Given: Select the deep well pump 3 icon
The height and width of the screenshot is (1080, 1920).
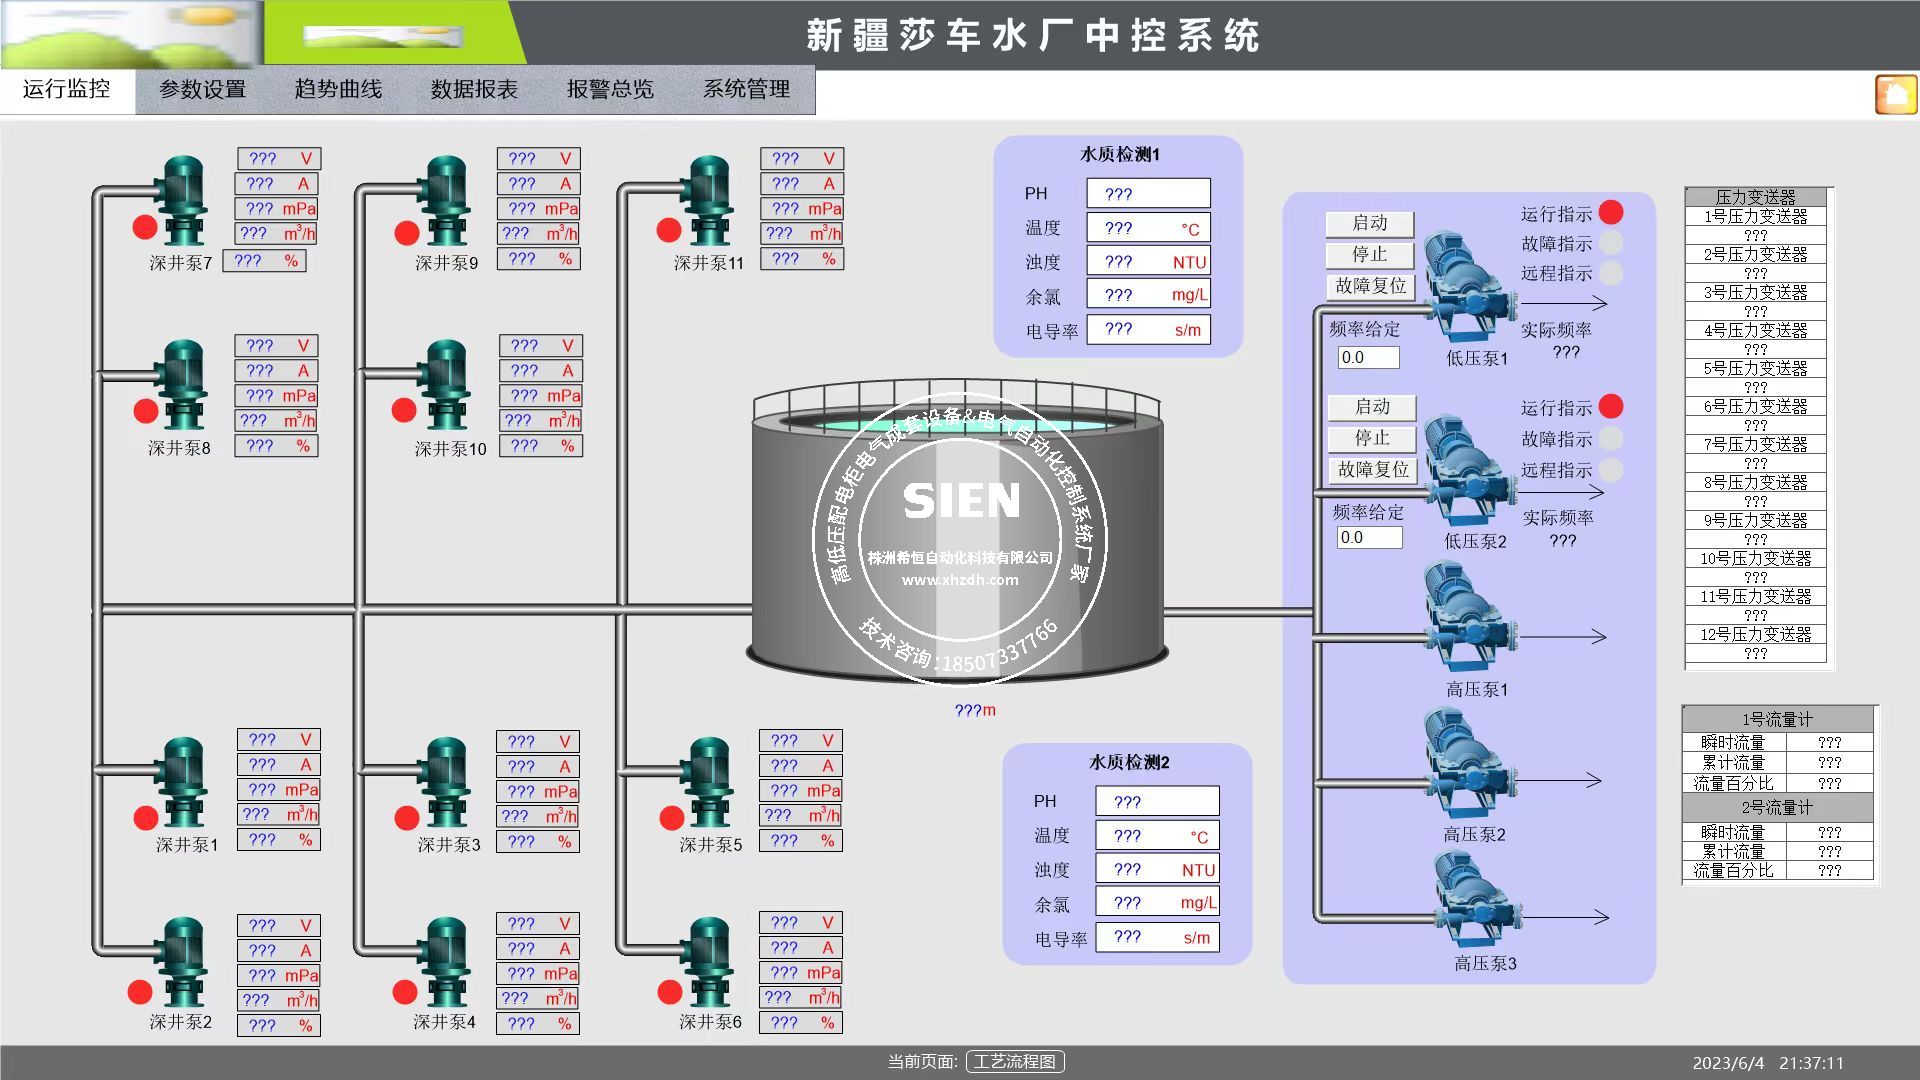Looking at the screenshot, I should click(446, 782).
